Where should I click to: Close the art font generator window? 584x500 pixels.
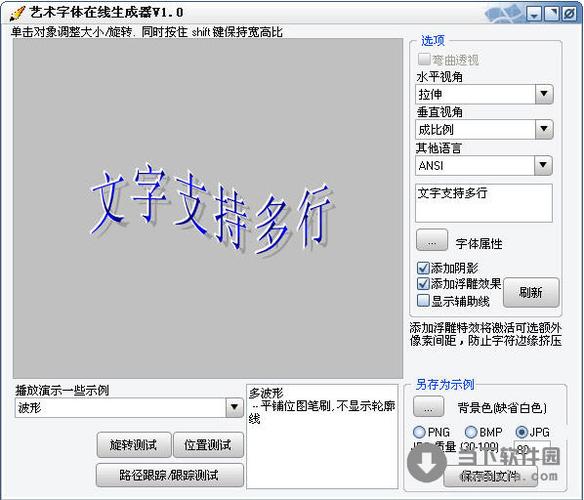point(569,14)
